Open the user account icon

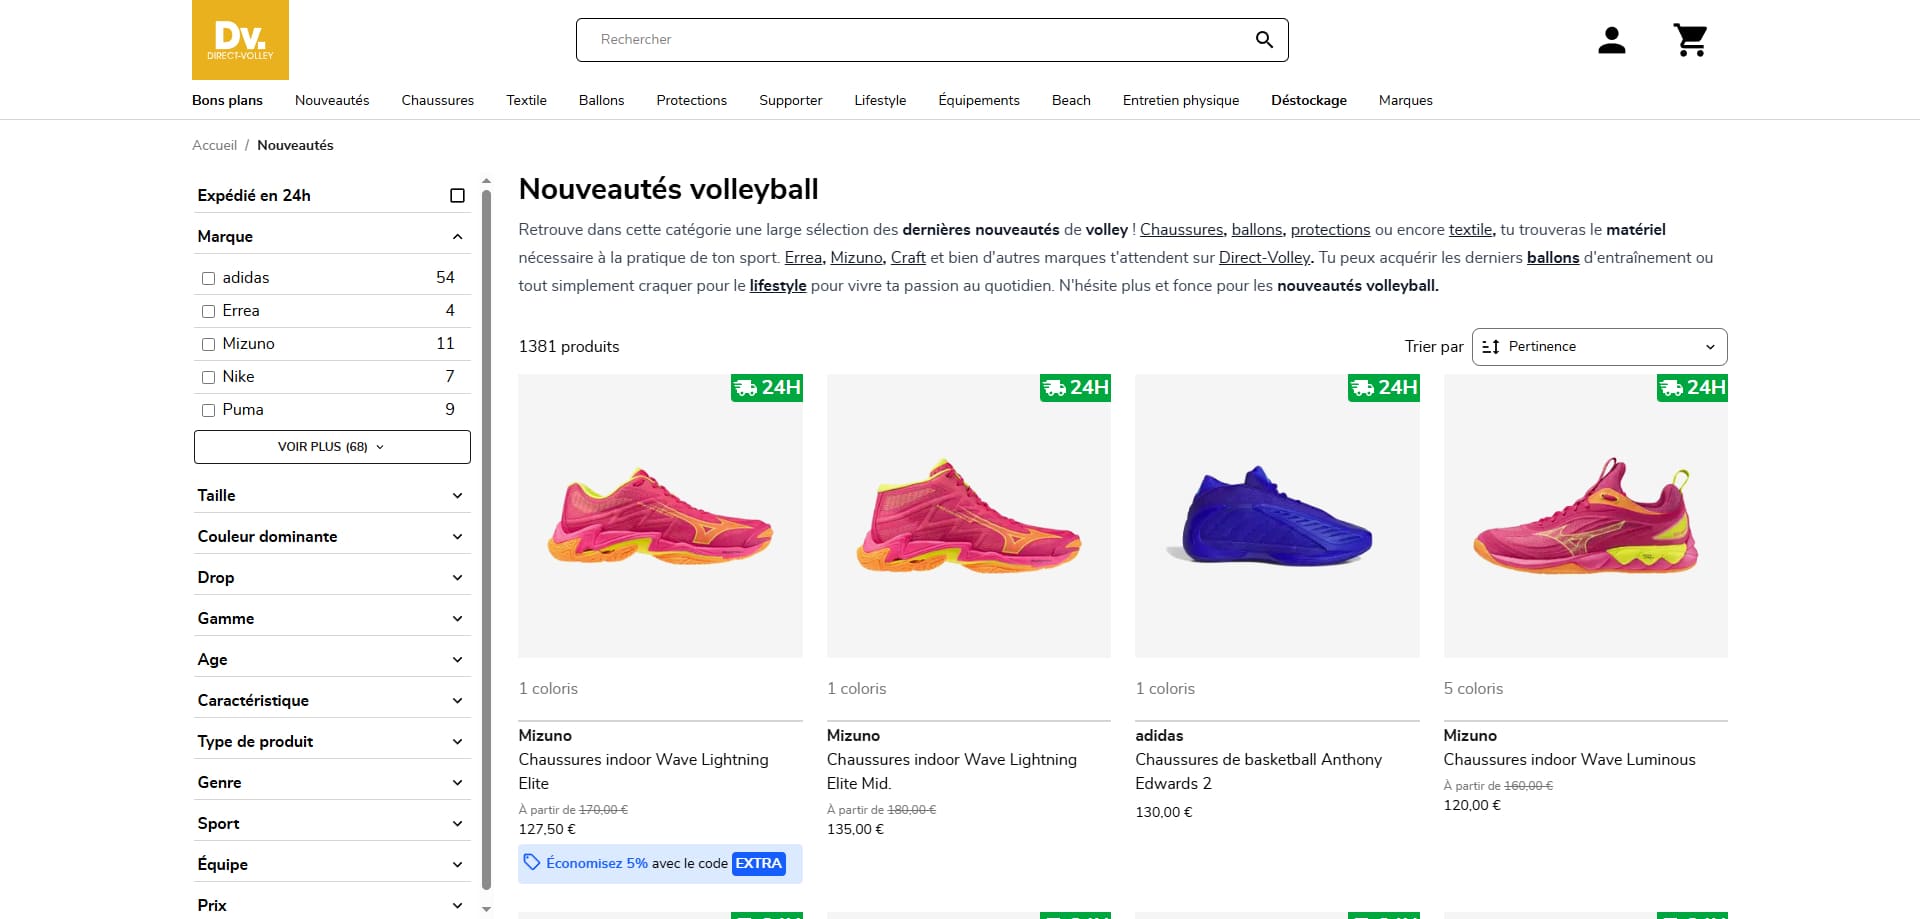(1611, 40)
